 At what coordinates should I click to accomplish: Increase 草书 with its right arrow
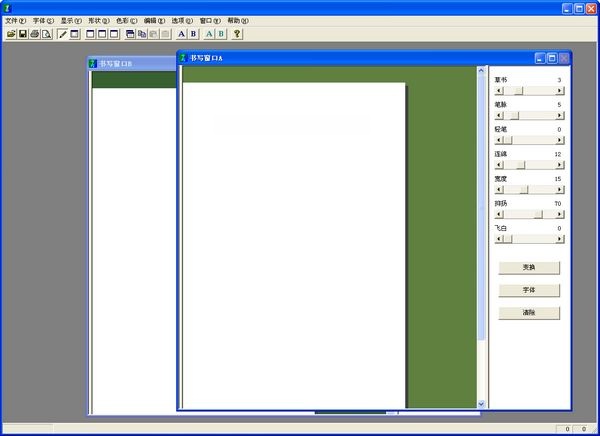click(559, 91)
